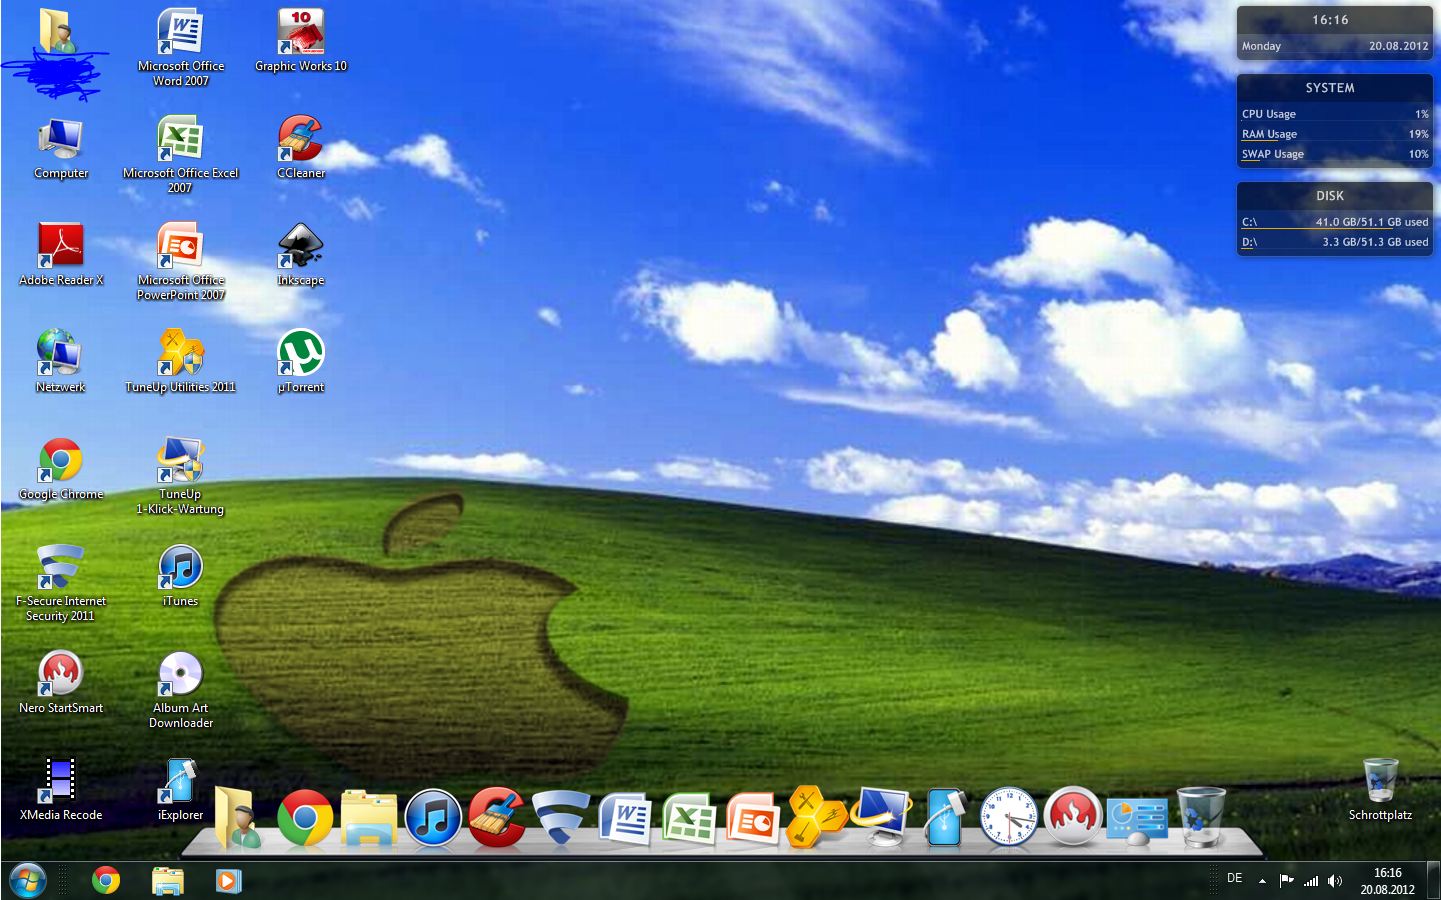The height and width of the screenshot is (900, 1441).
Task: Launch iTunes from the dock
Action: click(x=433, y=818)
